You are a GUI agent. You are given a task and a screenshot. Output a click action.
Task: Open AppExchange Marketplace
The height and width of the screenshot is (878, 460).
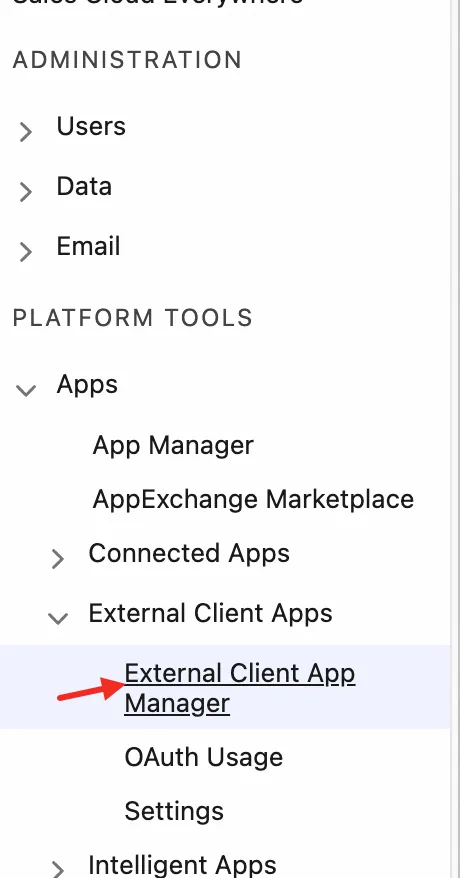point(253,499)
